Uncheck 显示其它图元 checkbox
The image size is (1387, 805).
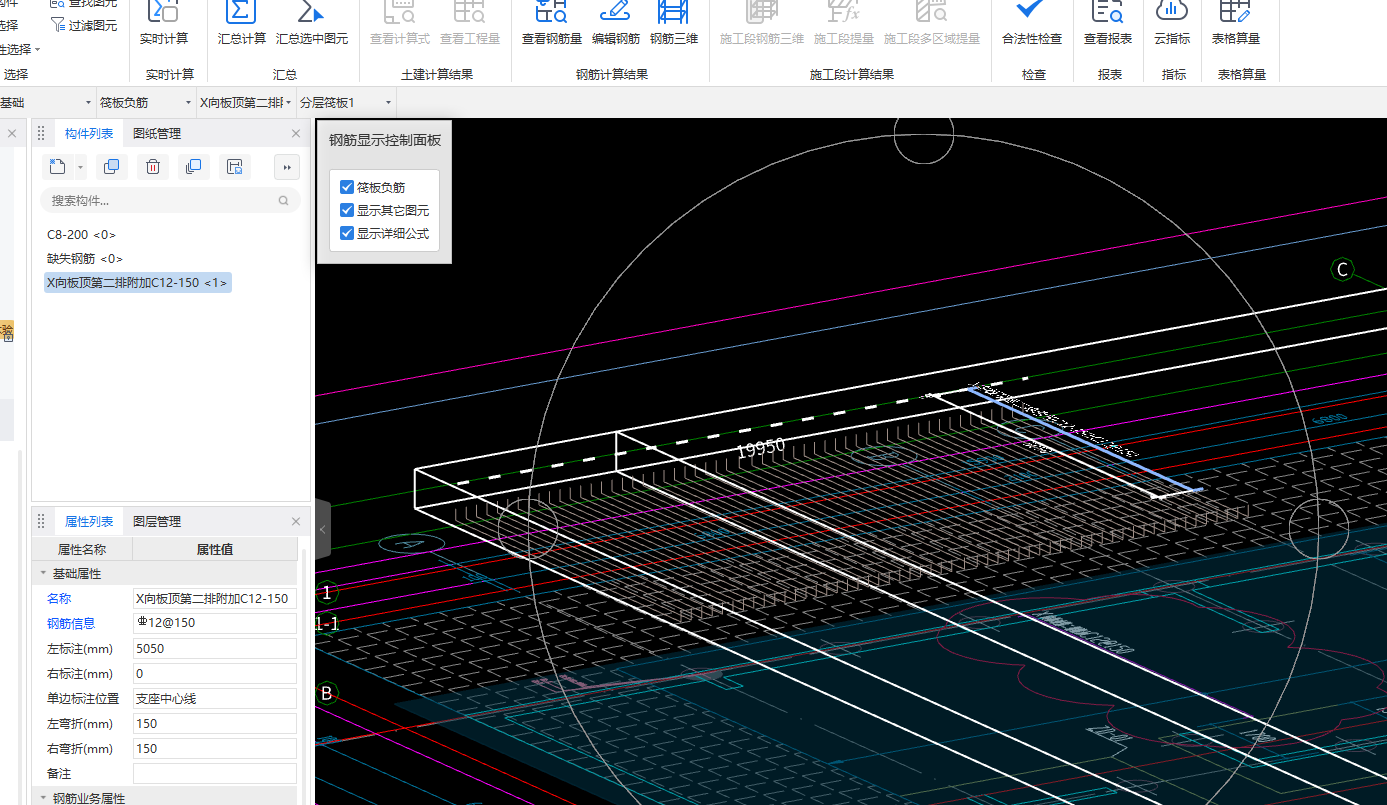pos(347,210)
